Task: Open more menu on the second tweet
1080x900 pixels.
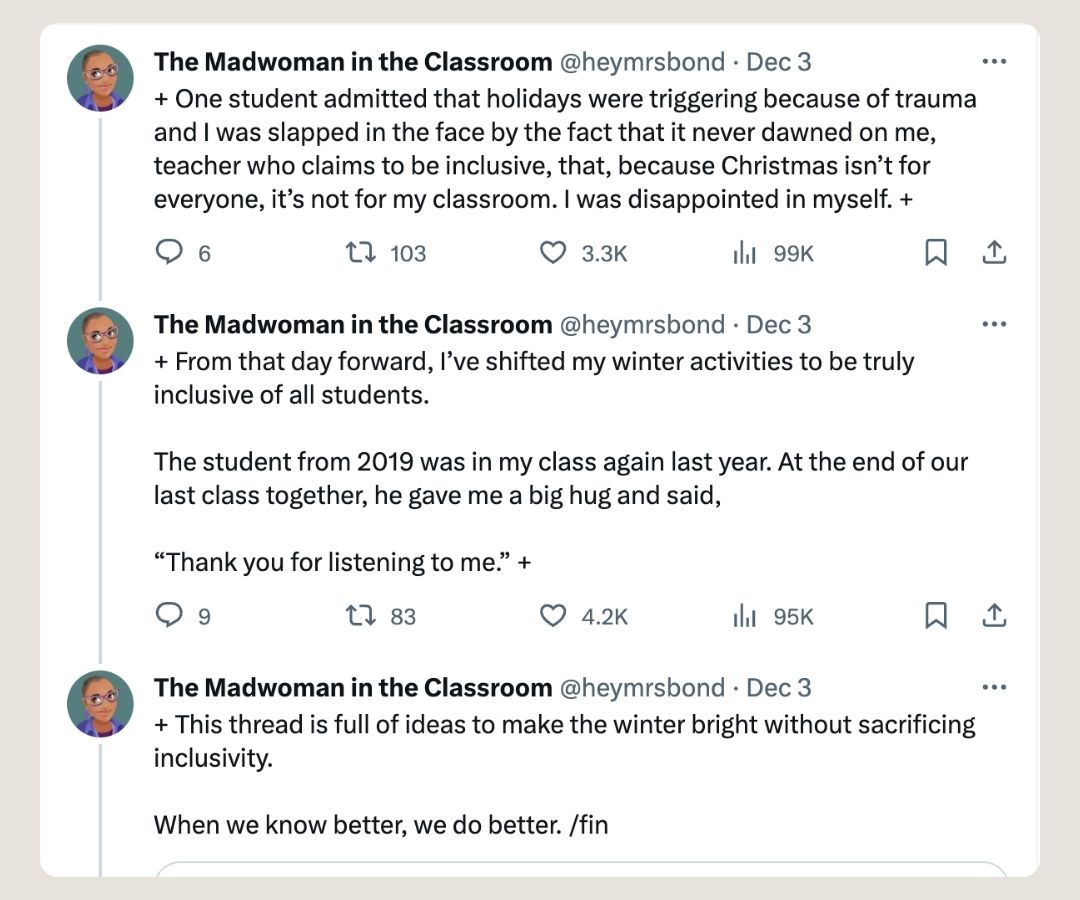Action: point(994,325)
